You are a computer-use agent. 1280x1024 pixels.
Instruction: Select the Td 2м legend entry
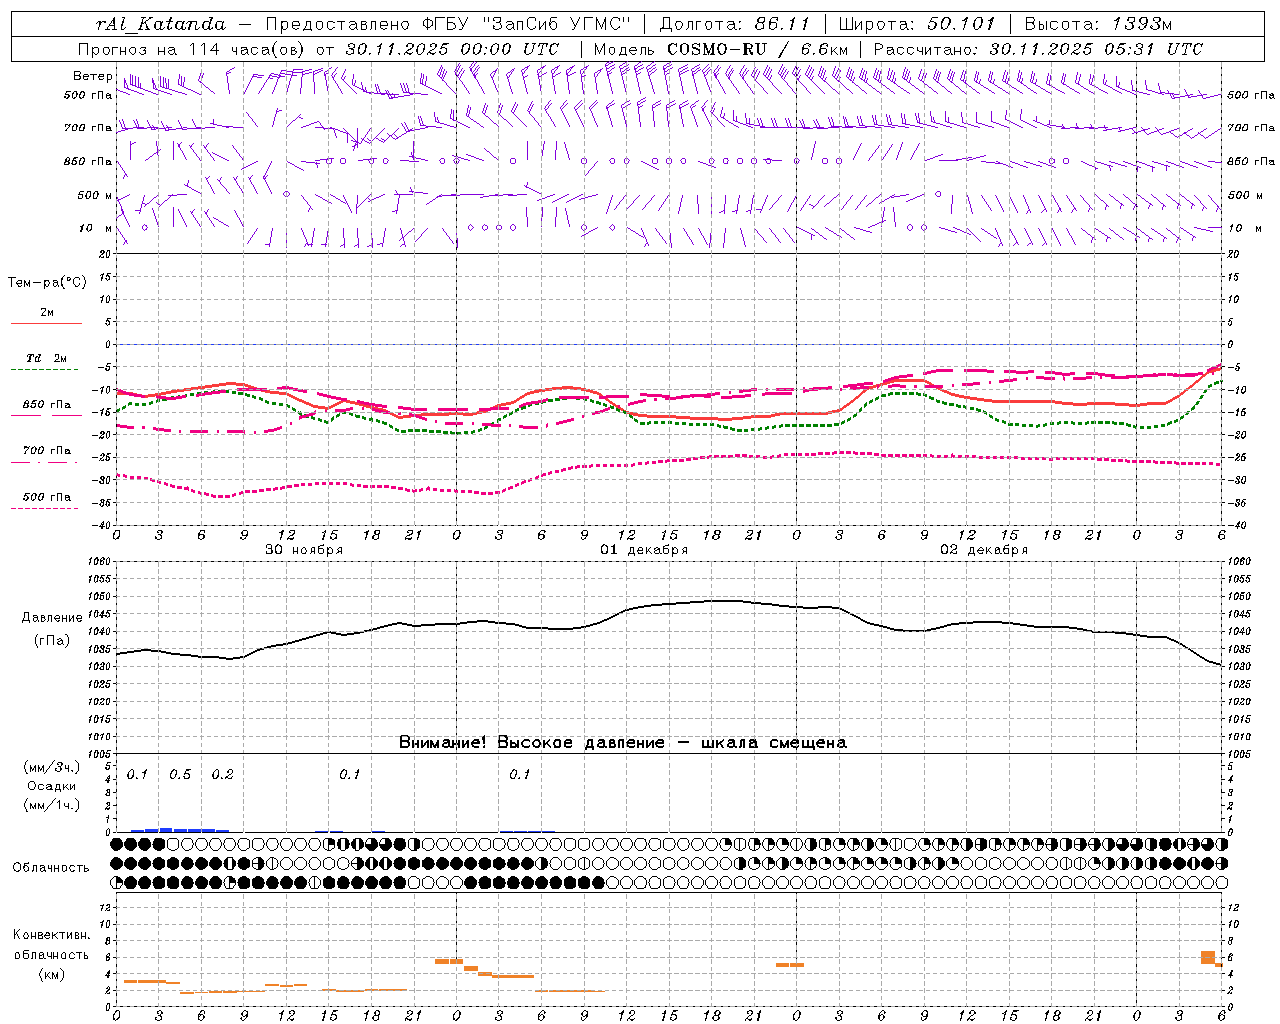tap(47, 358)
